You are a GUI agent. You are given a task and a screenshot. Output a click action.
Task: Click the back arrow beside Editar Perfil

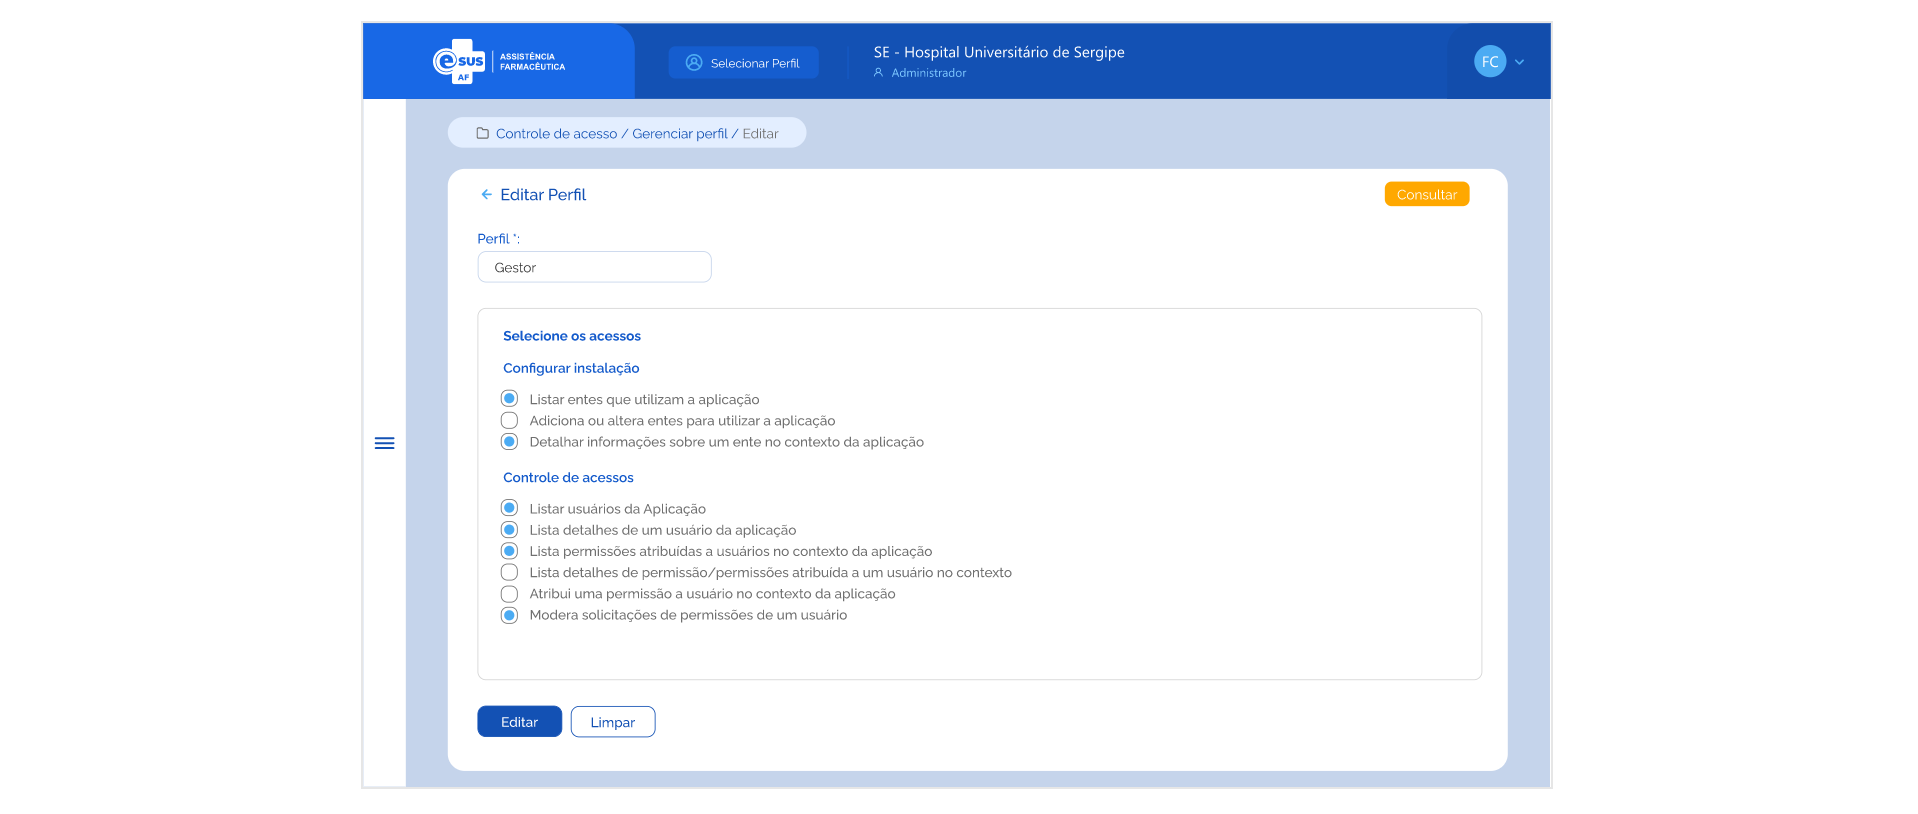click(486, 195)
